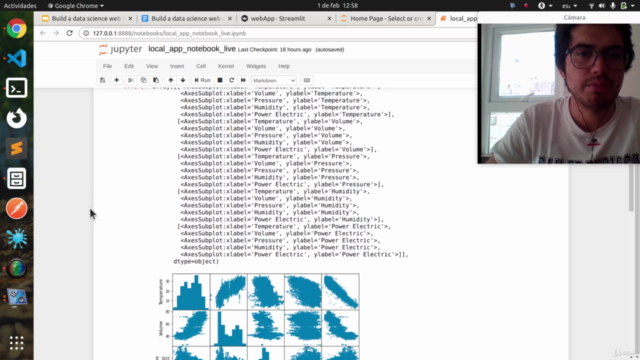Image resolution: width=640 pixels, height=360 pixels.
Task: Focus the Chrome address bar URL
Action: 169,33
